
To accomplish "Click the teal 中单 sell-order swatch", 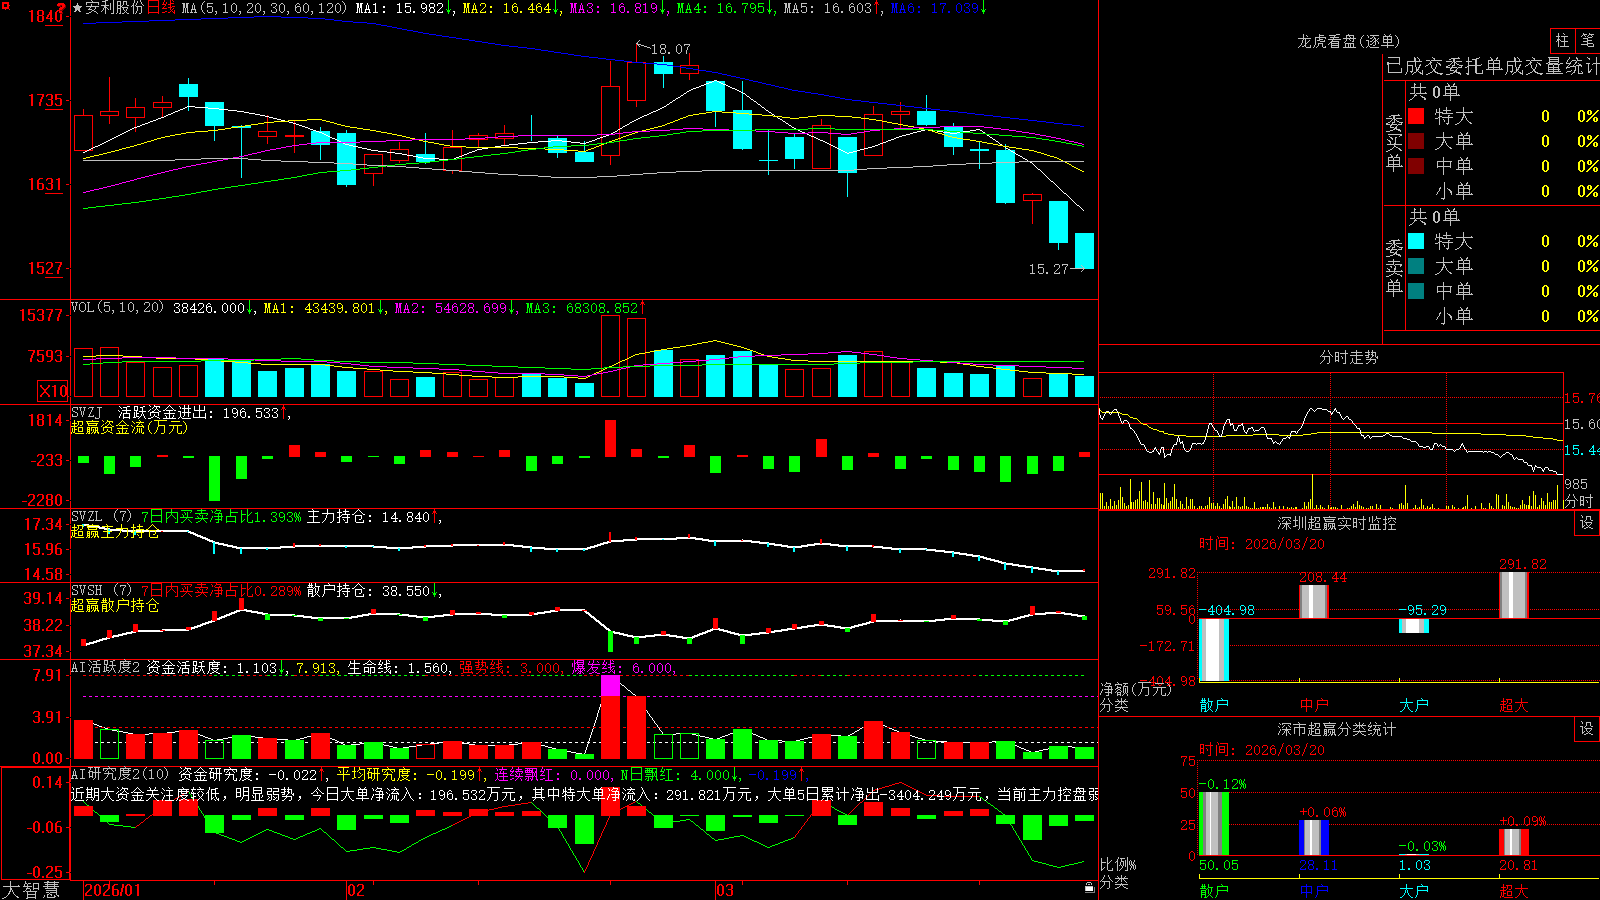I will [x=1416, y=290].
